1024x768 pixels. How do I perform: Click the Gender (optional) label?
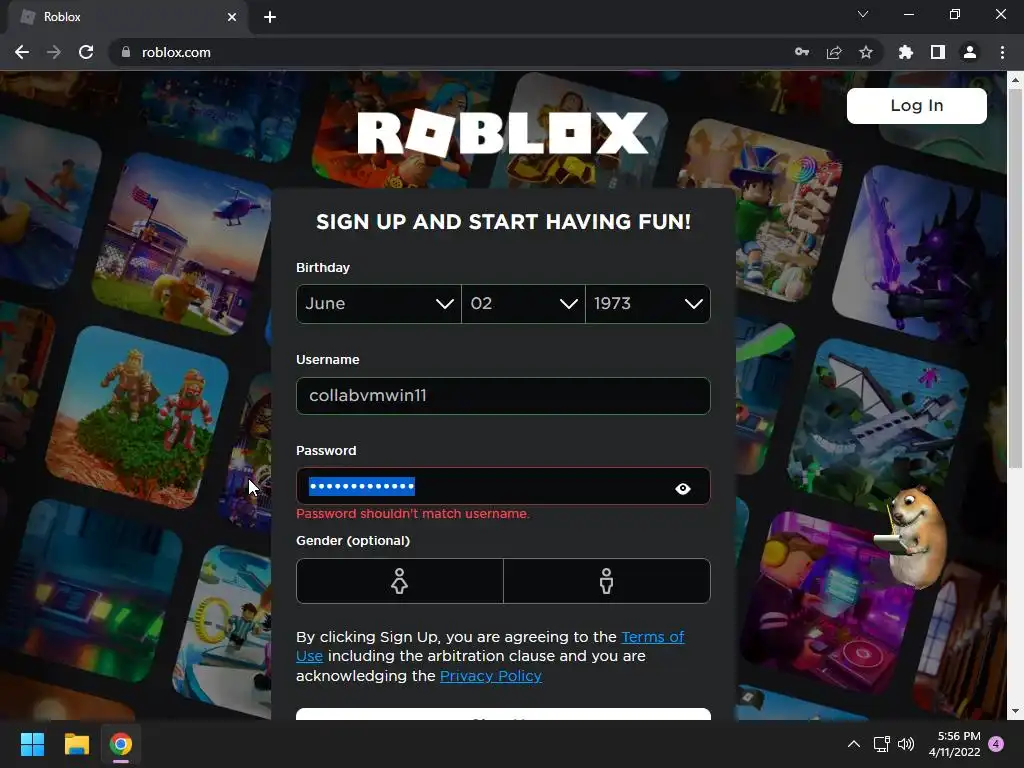coord(353,541)
